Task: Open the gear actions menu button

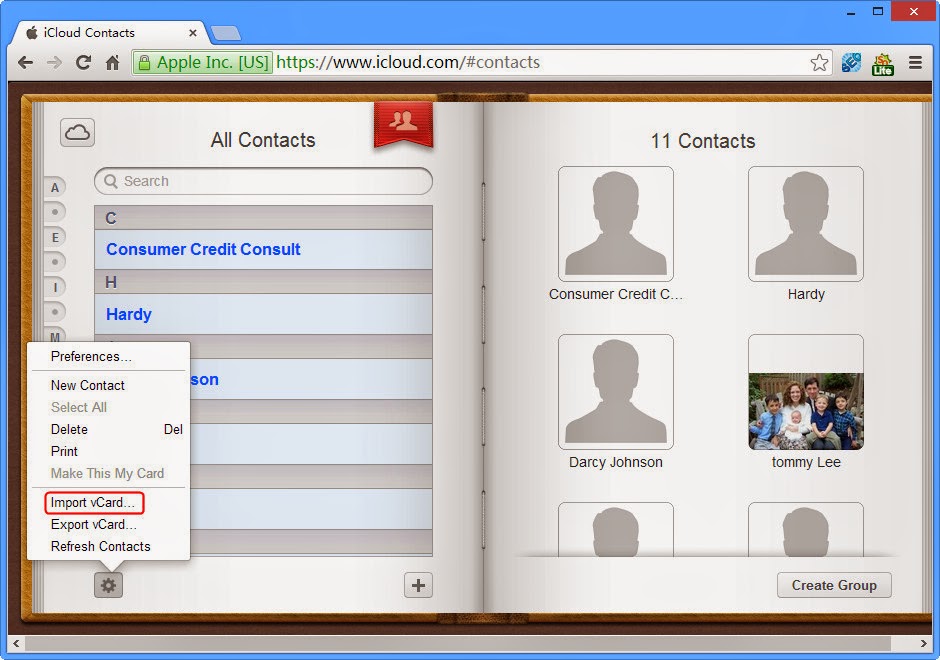Action: click(x=109, y=584)
